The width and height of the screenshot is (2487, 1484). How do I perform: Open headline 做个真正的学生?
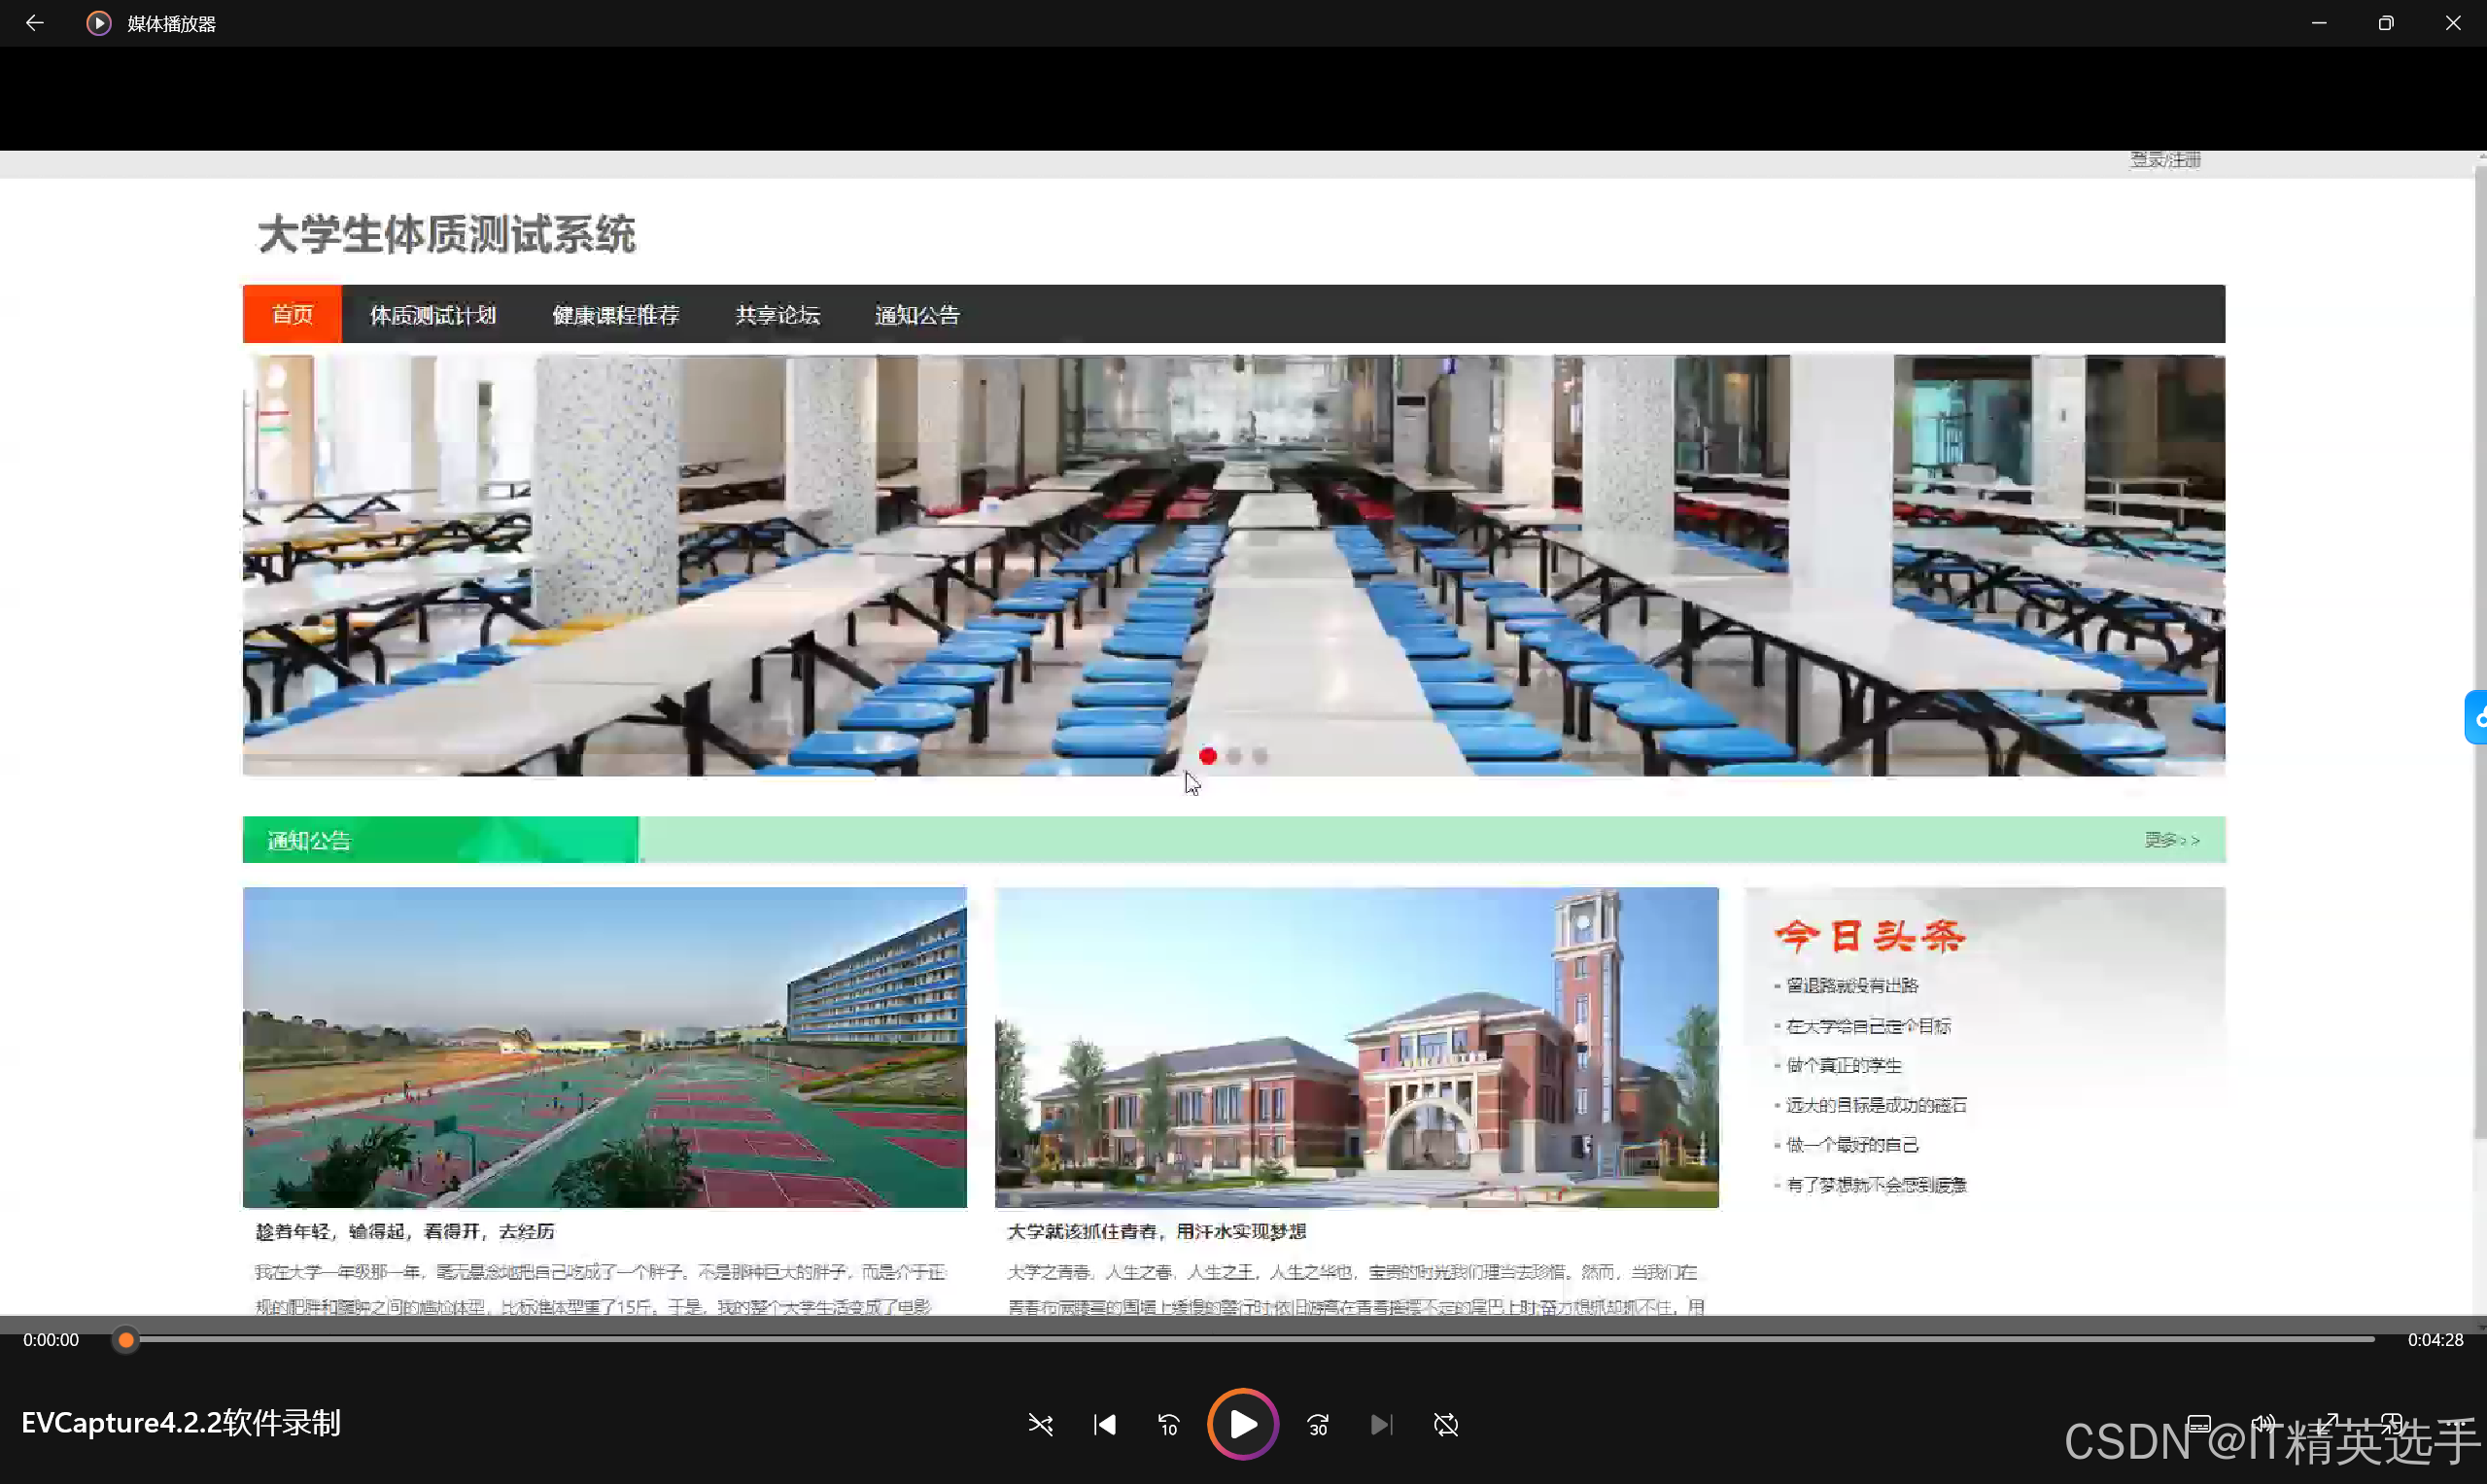[1843, 1065]
